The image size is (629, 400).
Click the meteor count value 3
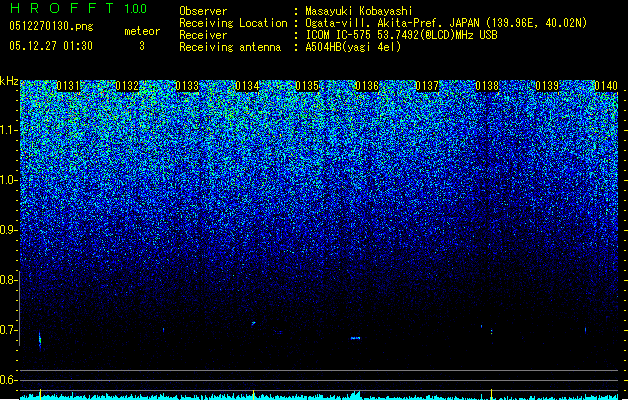tap(142, 46)
